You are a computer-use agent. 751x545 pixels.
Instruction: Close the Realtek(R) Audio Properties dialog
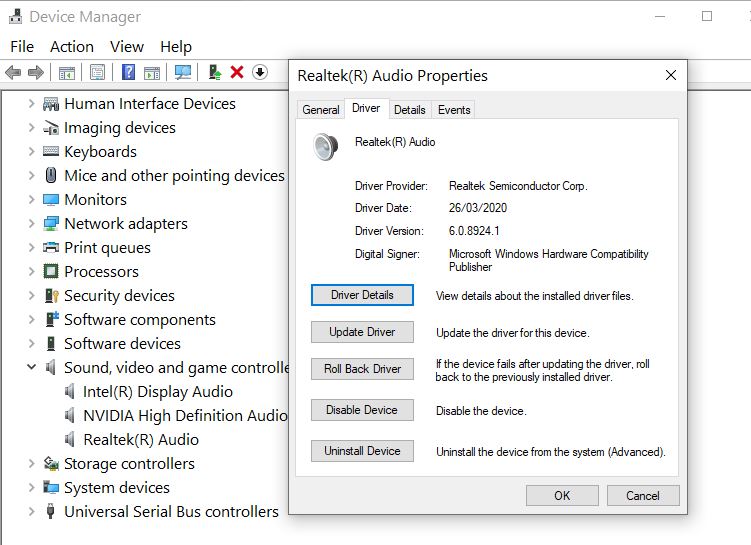[x=671, y=75]
